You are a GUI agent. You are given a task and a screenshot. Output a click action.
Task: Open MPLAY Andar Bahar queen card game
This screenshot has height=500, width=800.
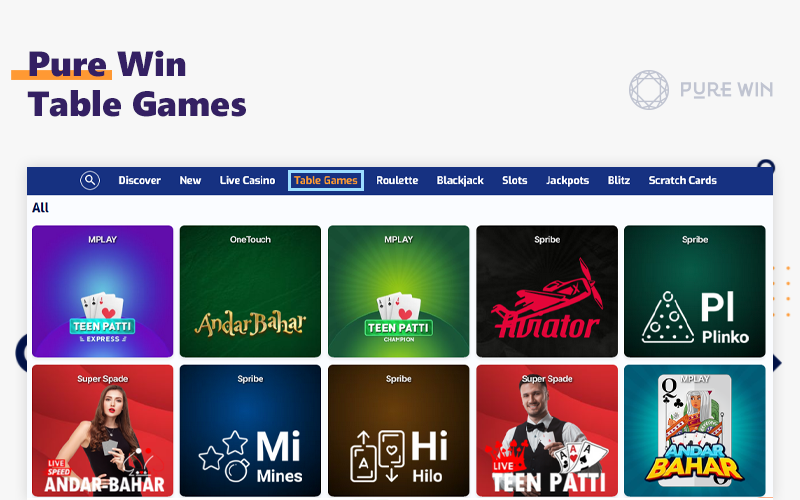tap(694, 431)
